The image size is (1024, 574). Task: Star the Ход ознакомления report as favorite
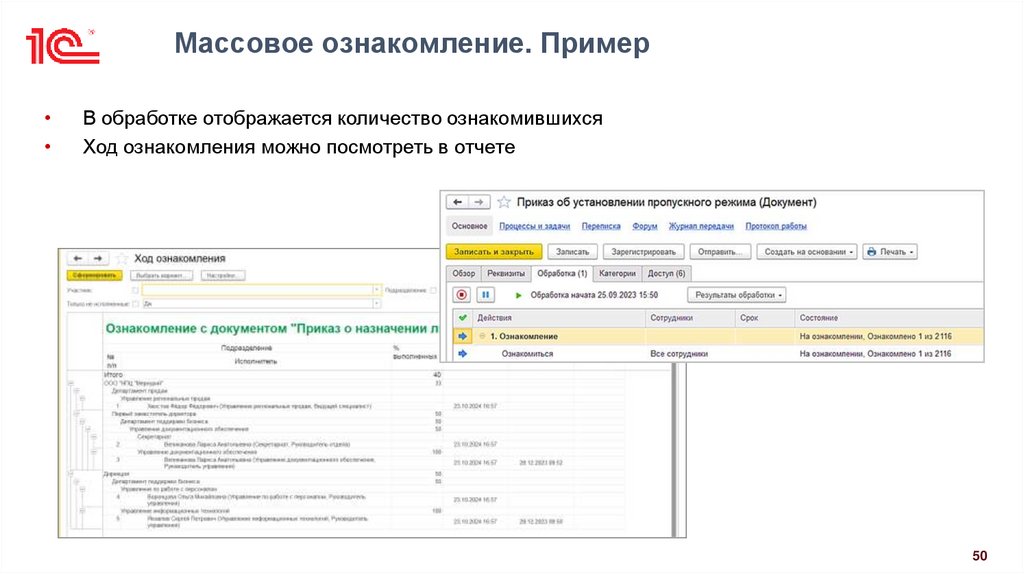tap(121, 259)
